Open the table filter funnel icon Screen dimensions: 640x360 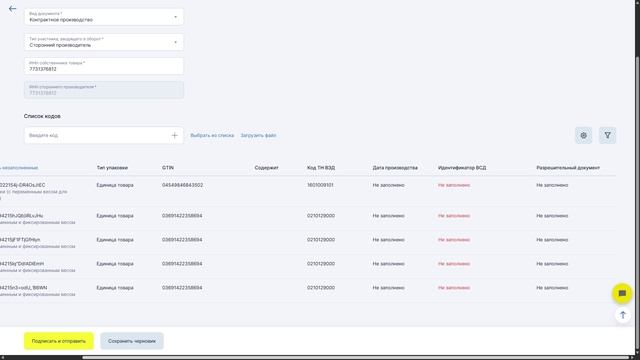pyautogui.click(x=607, y=136)
